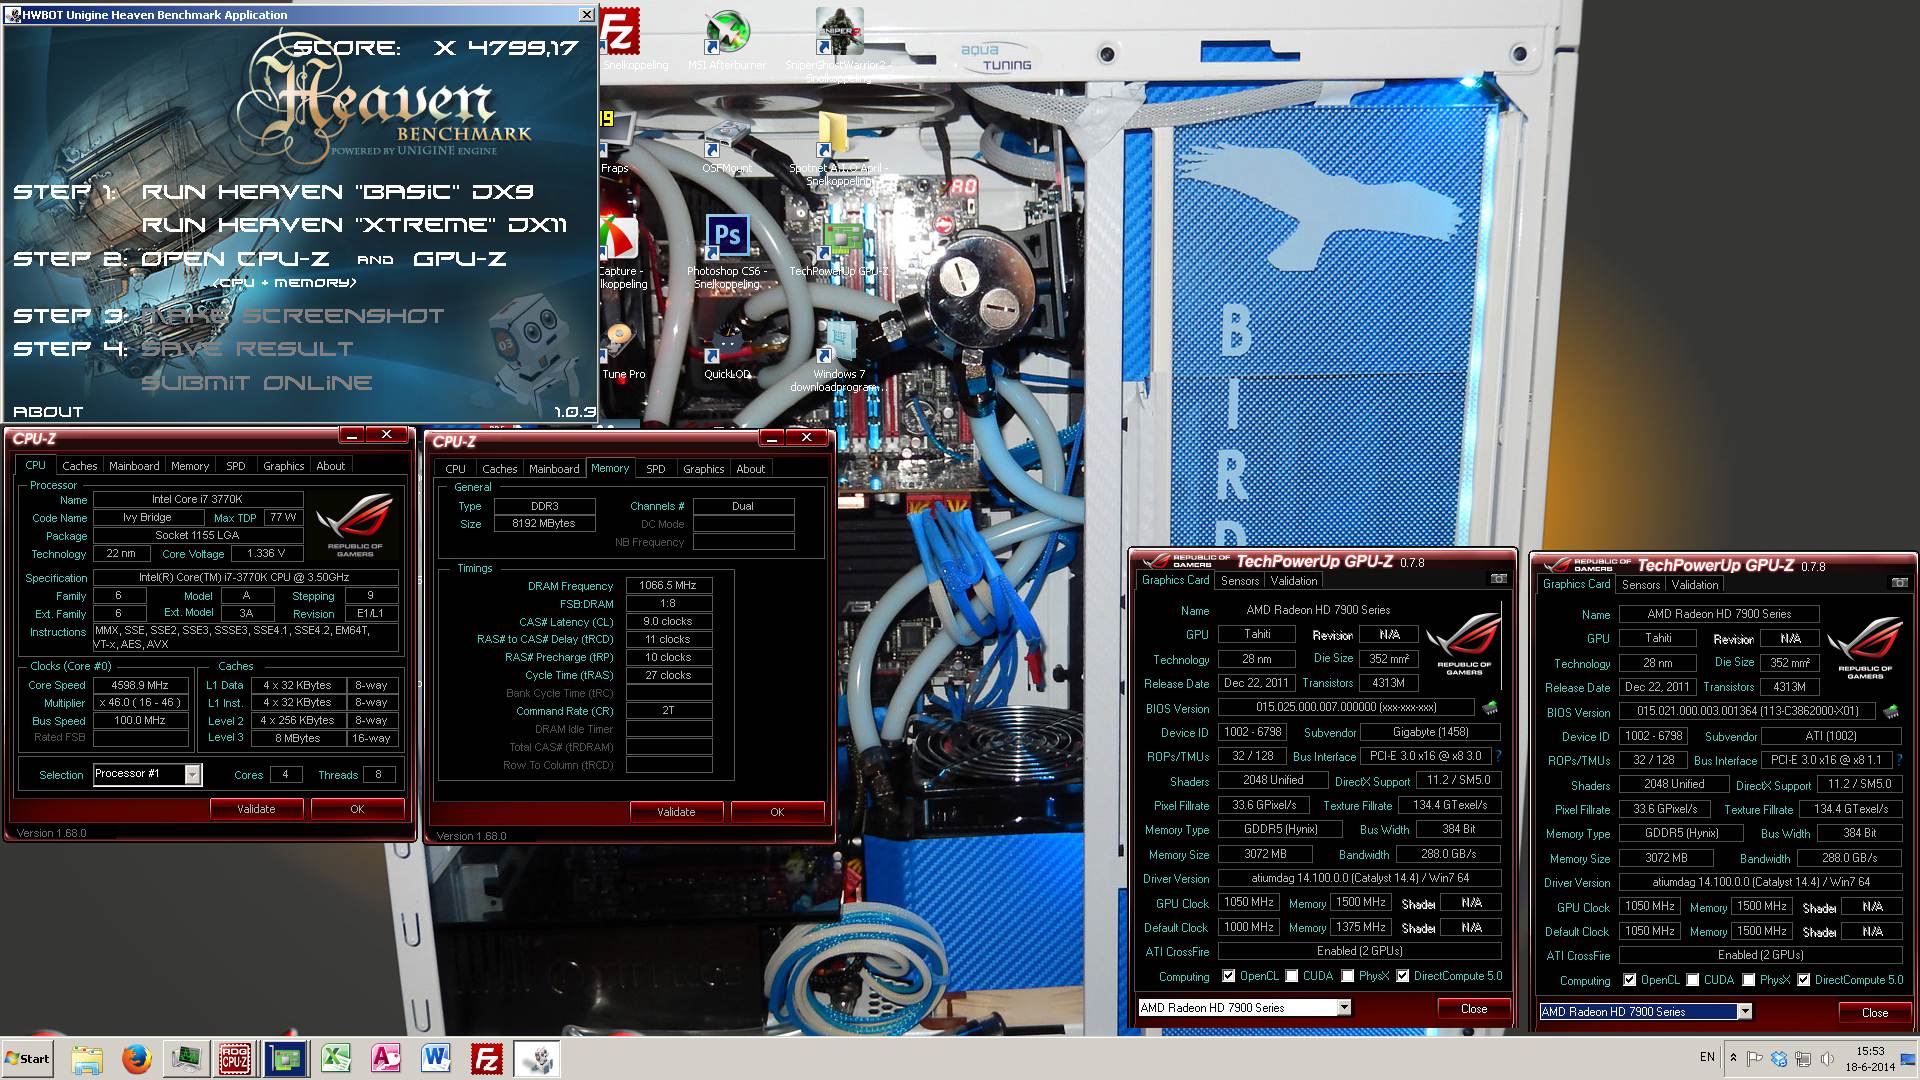Click screenshot camera icon in right GPU-Z
This screenshot has height=1080, width=1920.
1899,583
